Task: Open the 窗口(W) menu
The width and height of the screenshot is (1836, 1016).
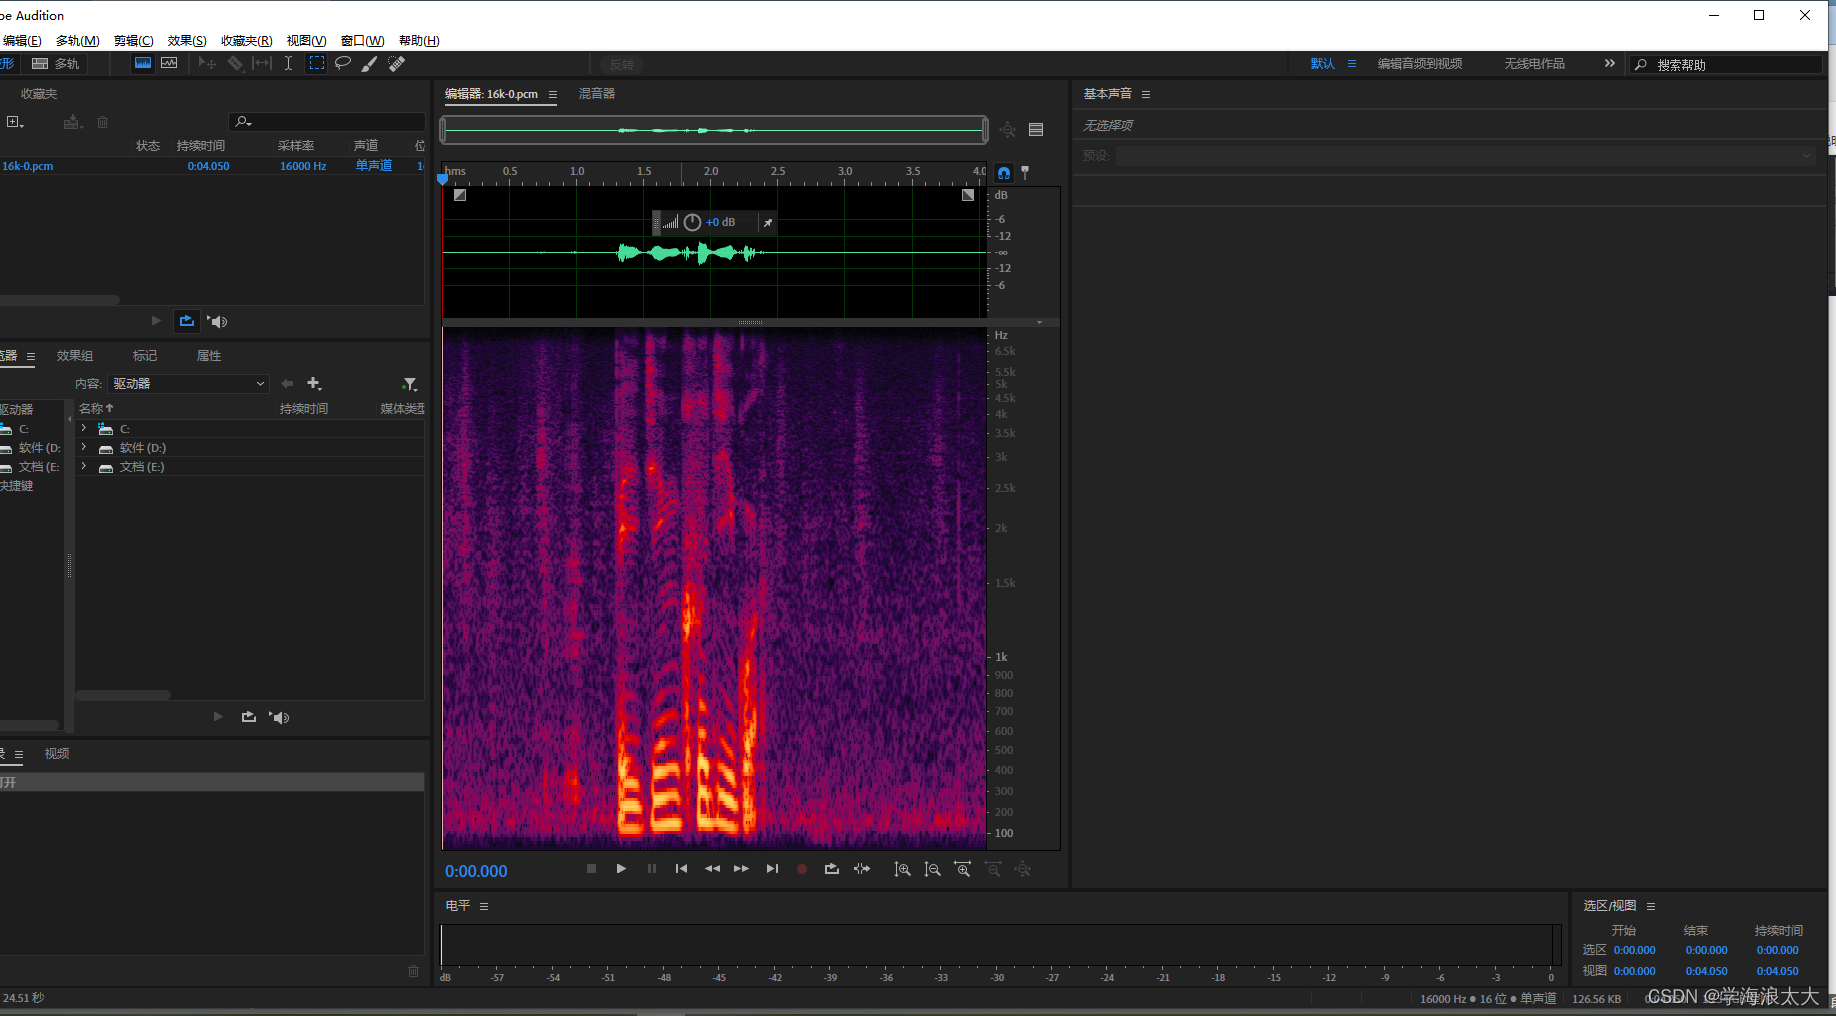Action: click(x=362, y=40)
